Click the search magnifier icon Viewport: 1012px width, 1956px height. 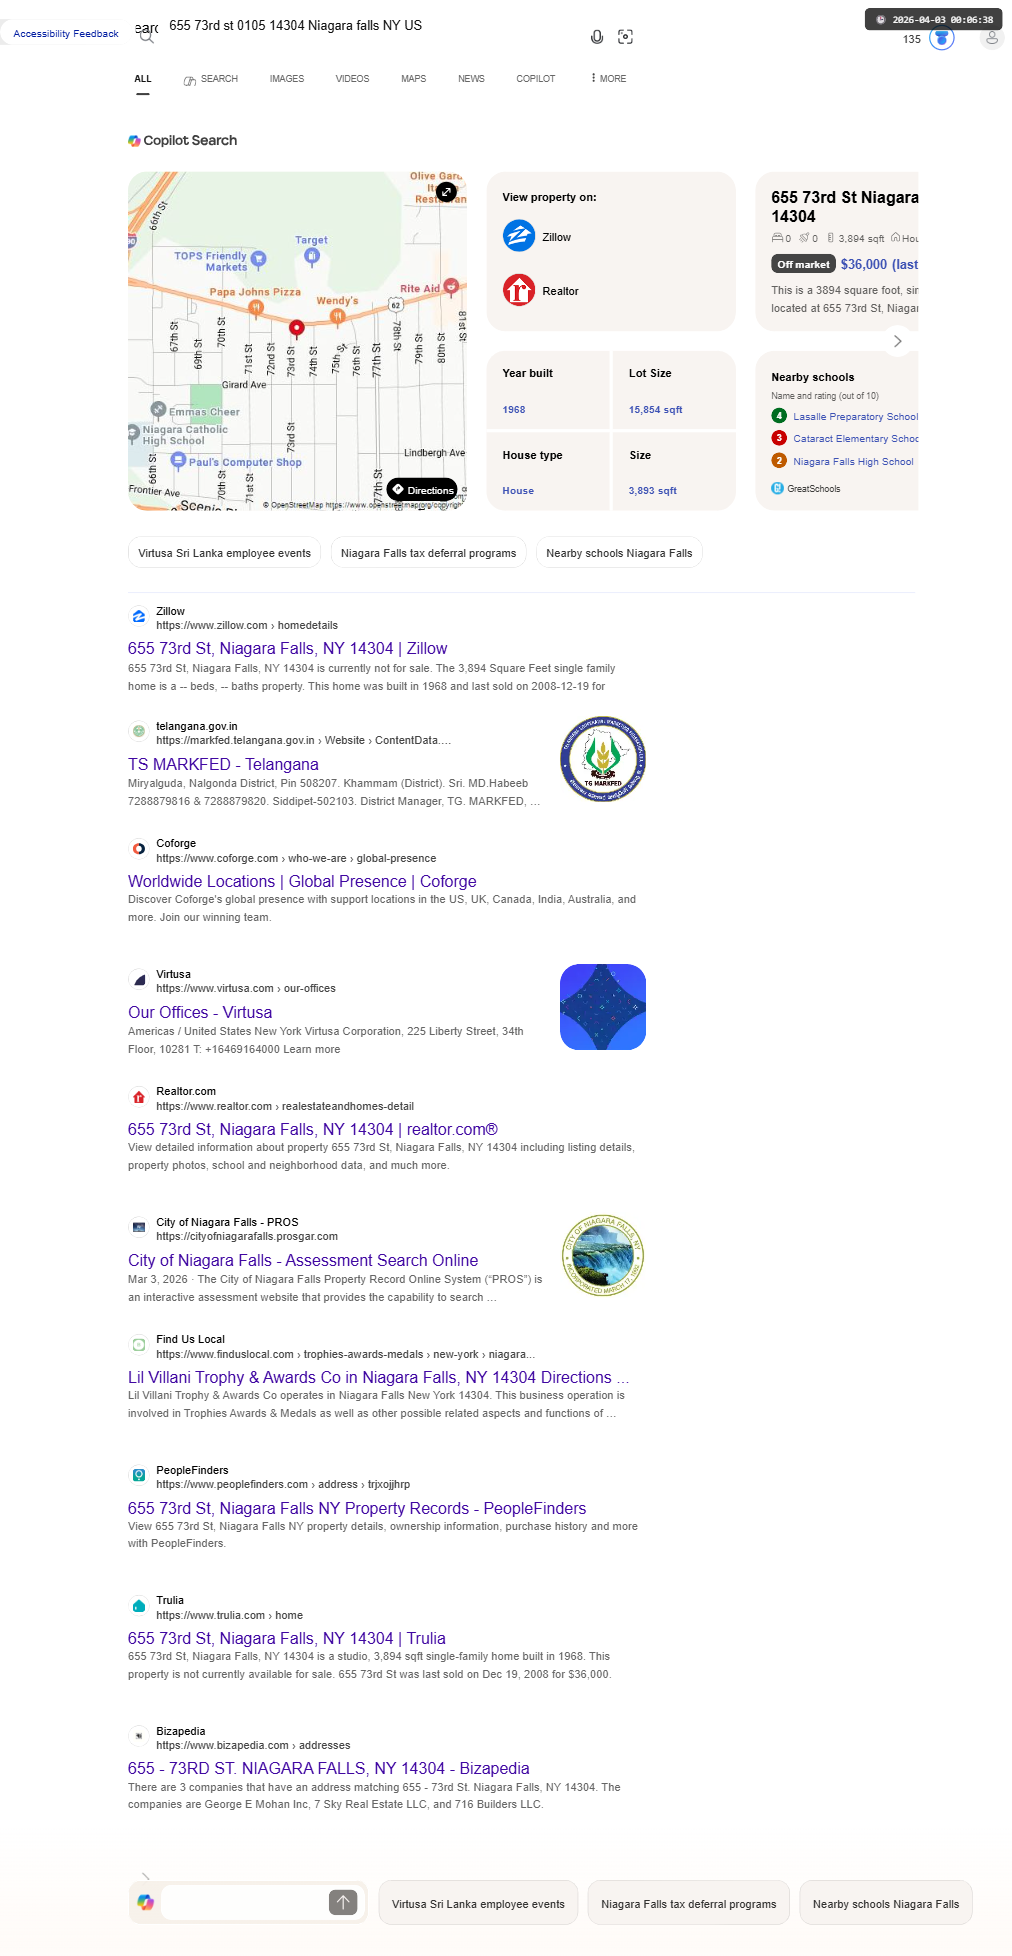click(x=147, y=37)
